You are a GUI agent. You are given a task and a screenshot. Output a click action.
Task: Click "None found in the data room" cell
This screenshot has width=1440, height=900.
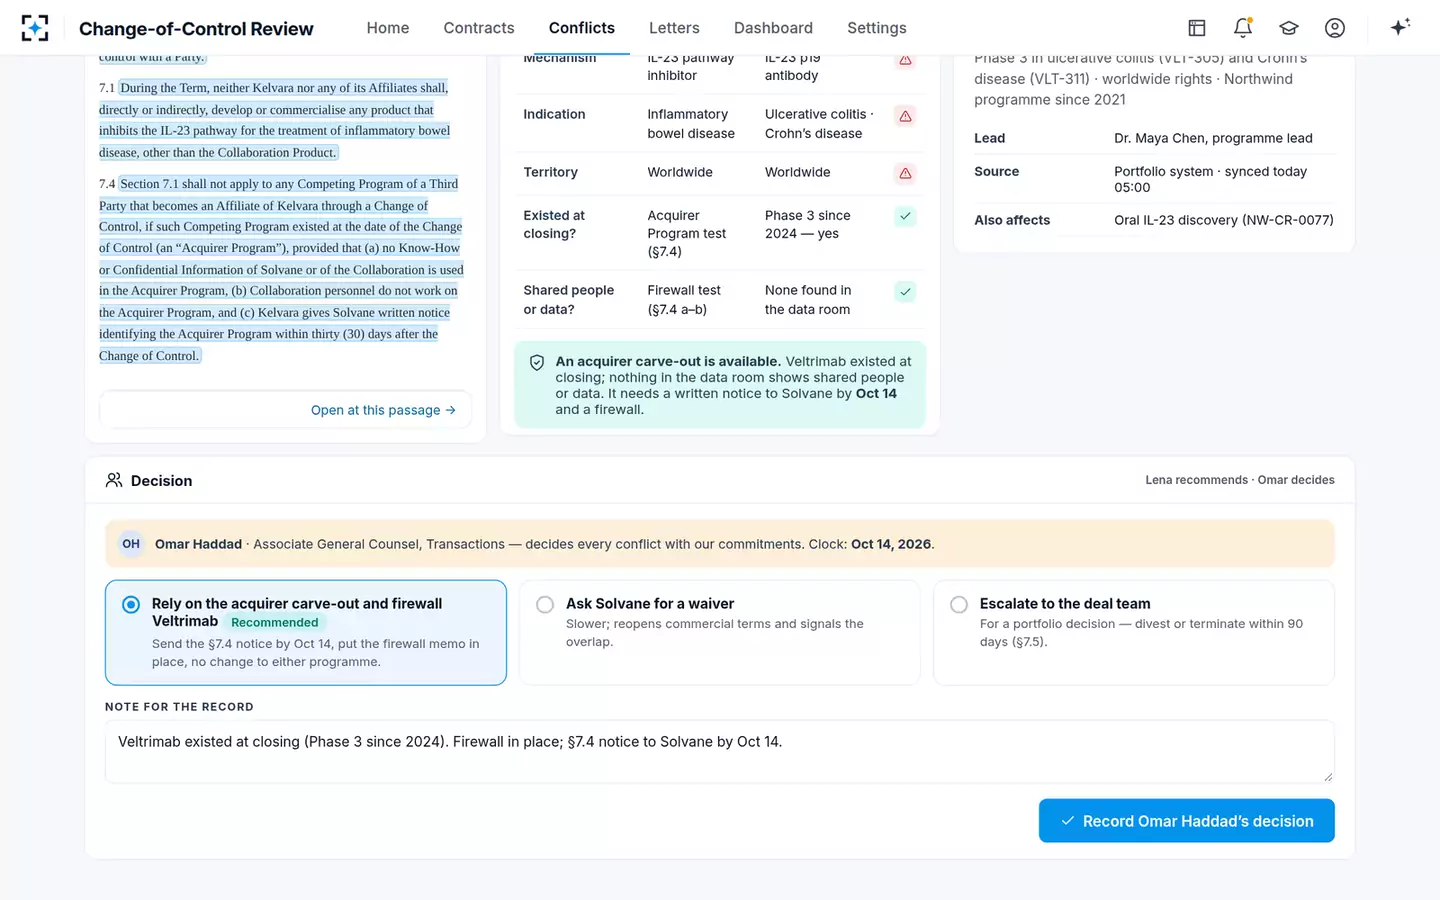coord(808,300)
